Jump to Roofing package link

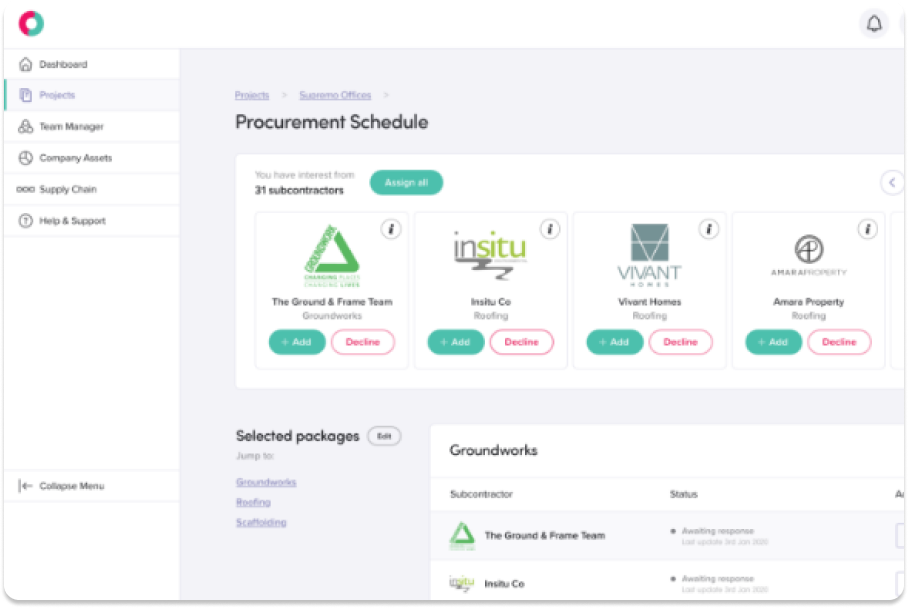(253, 502)
